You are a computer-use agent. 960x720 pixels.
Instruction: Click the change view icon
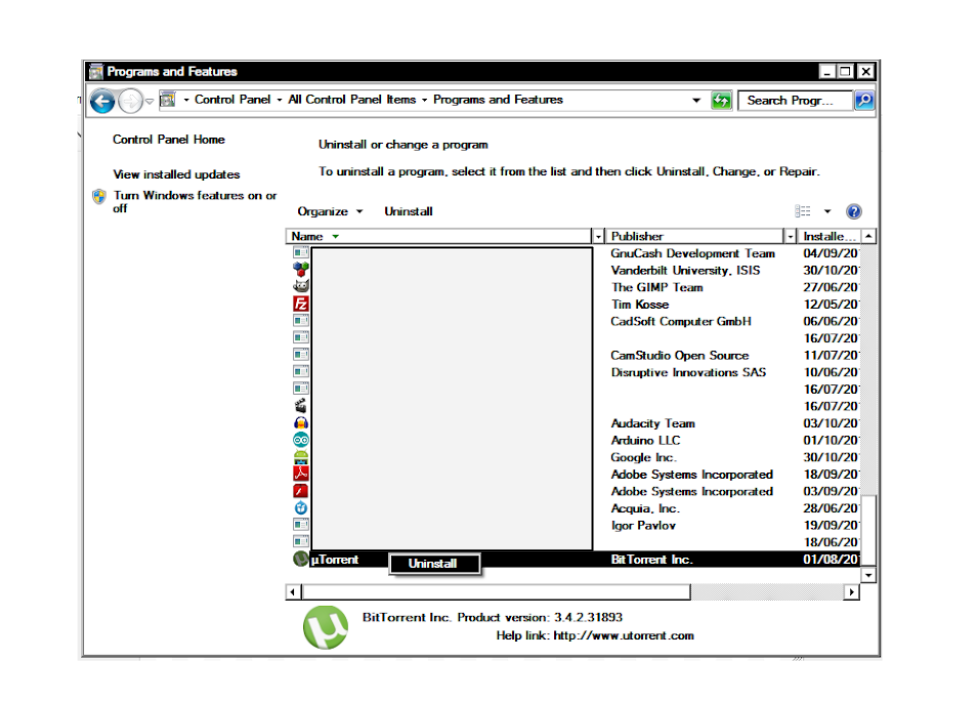click(803, 211)
